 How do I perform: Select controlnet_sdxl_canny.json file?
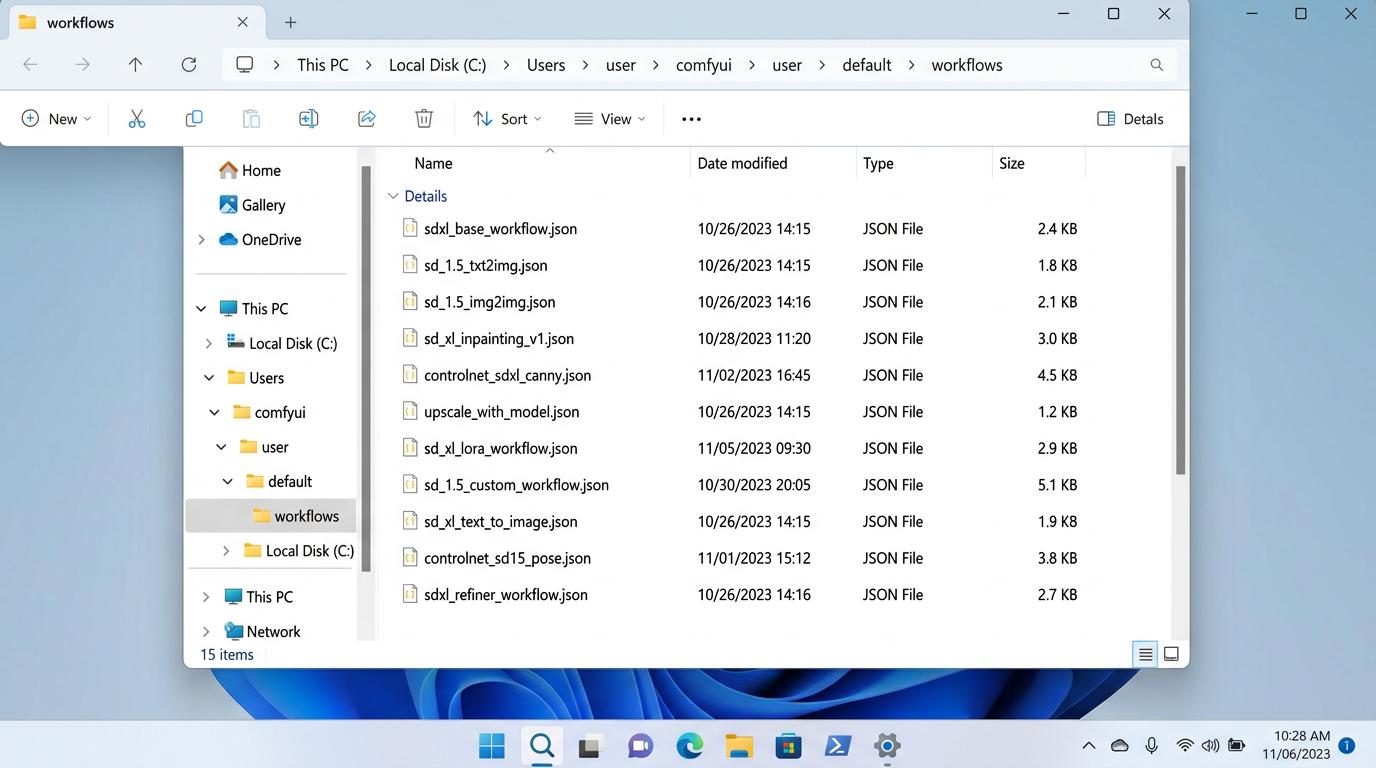pos(507,376)
